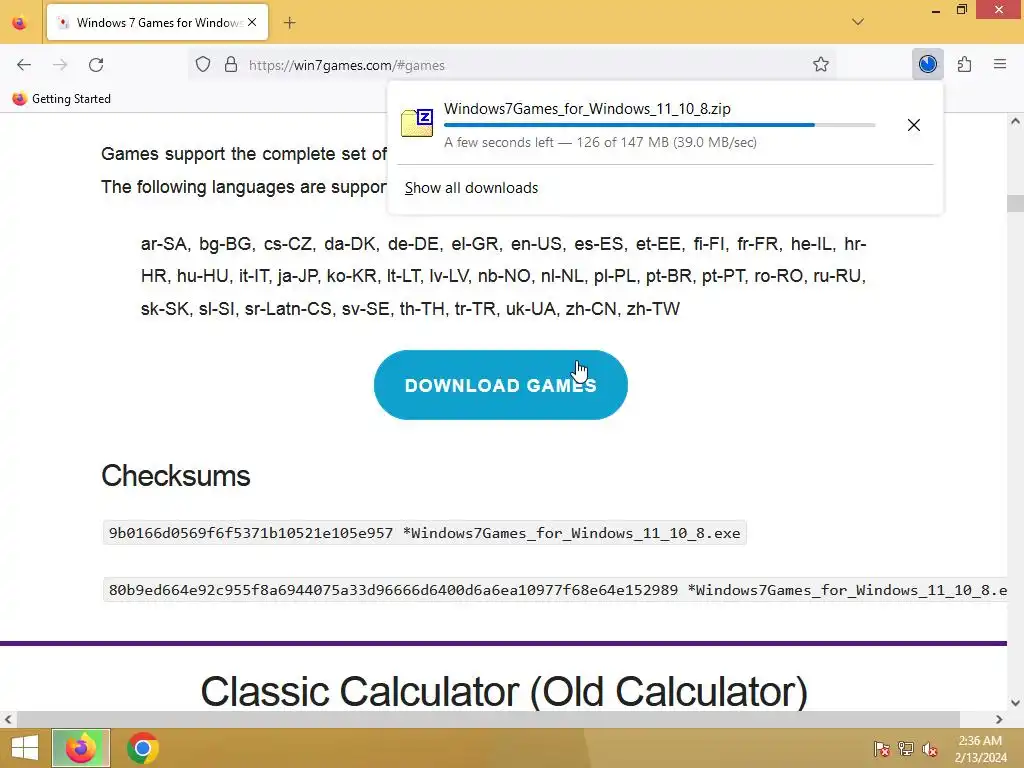Open the taskbar clock and date
Viewport: 1024px width, 768px height.
pyautogui.click(x=980, y=748)
